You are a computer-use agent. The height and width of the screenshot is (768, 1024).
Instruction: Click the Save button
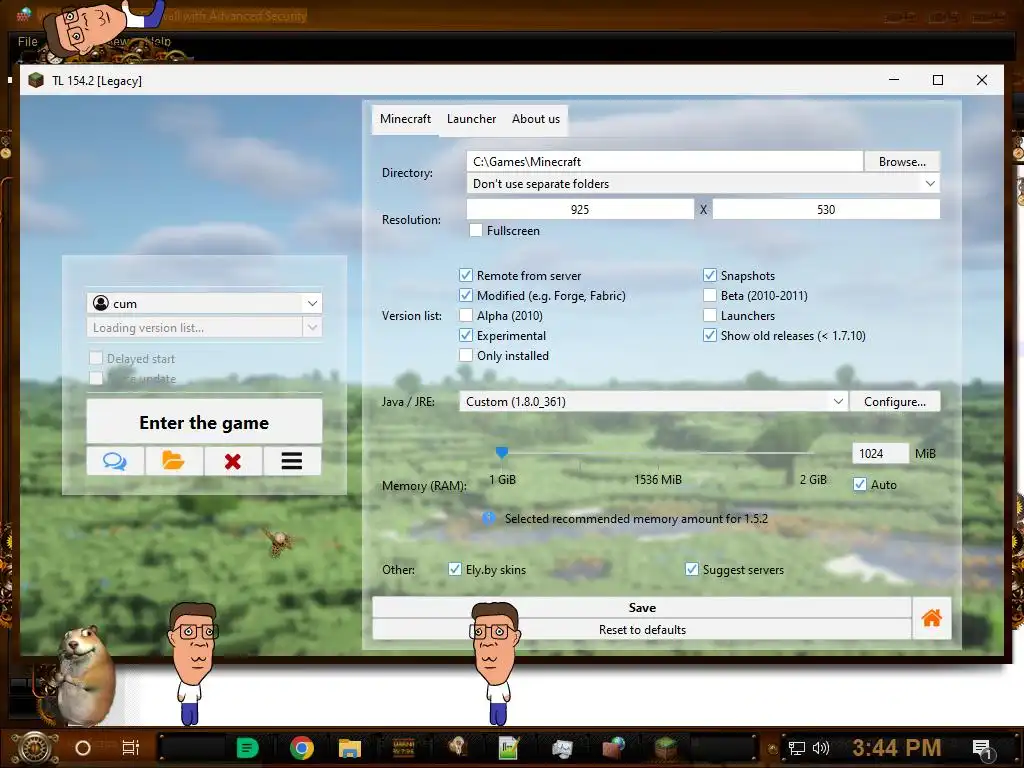642,607
